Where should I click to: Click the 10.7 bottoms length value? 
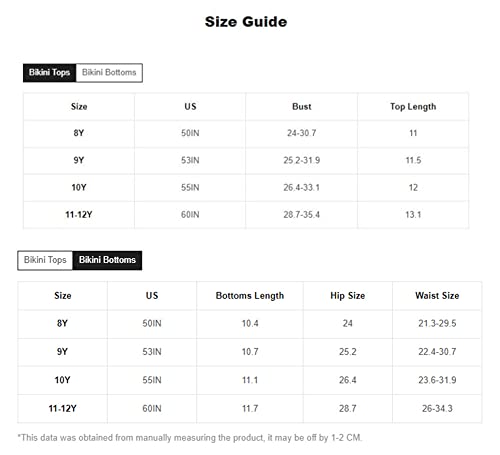(250, 352)
